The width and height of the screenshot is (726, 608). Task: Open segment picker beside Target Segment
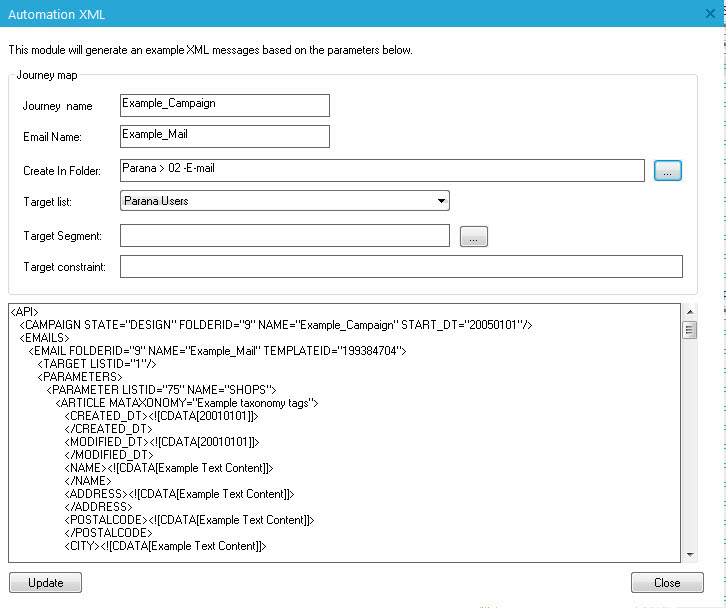473,237
